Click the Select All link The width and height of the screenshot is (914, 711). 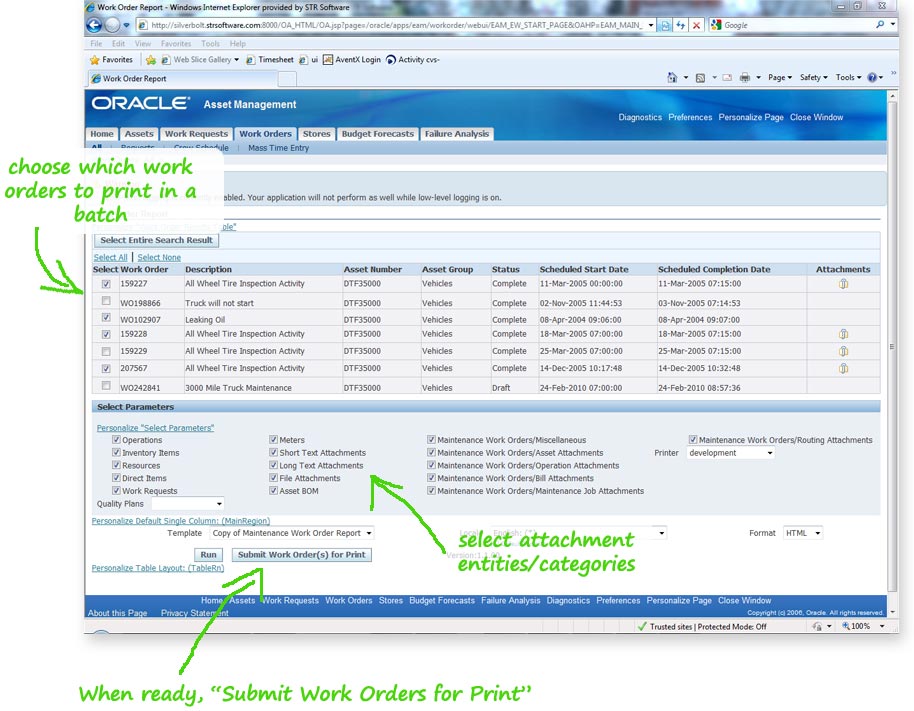(x=110, y=257)
